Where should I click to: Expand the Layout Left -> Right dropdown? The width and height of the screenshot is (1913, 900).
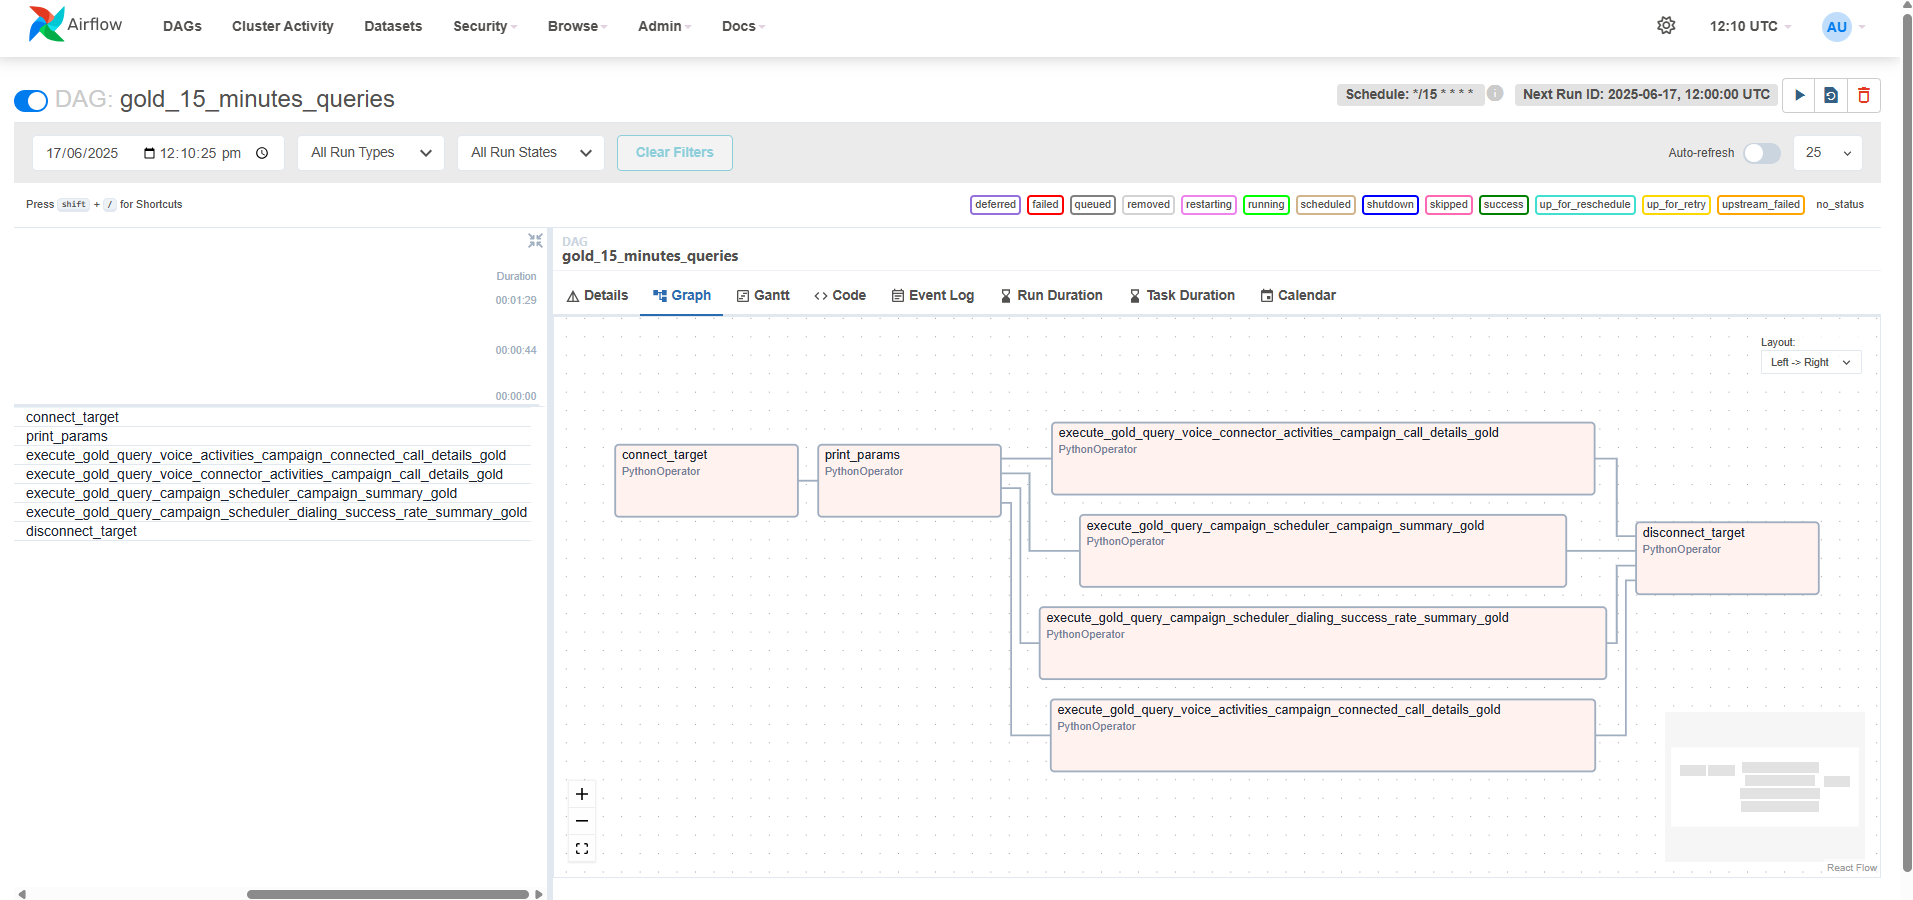(x=1810, y=363)
